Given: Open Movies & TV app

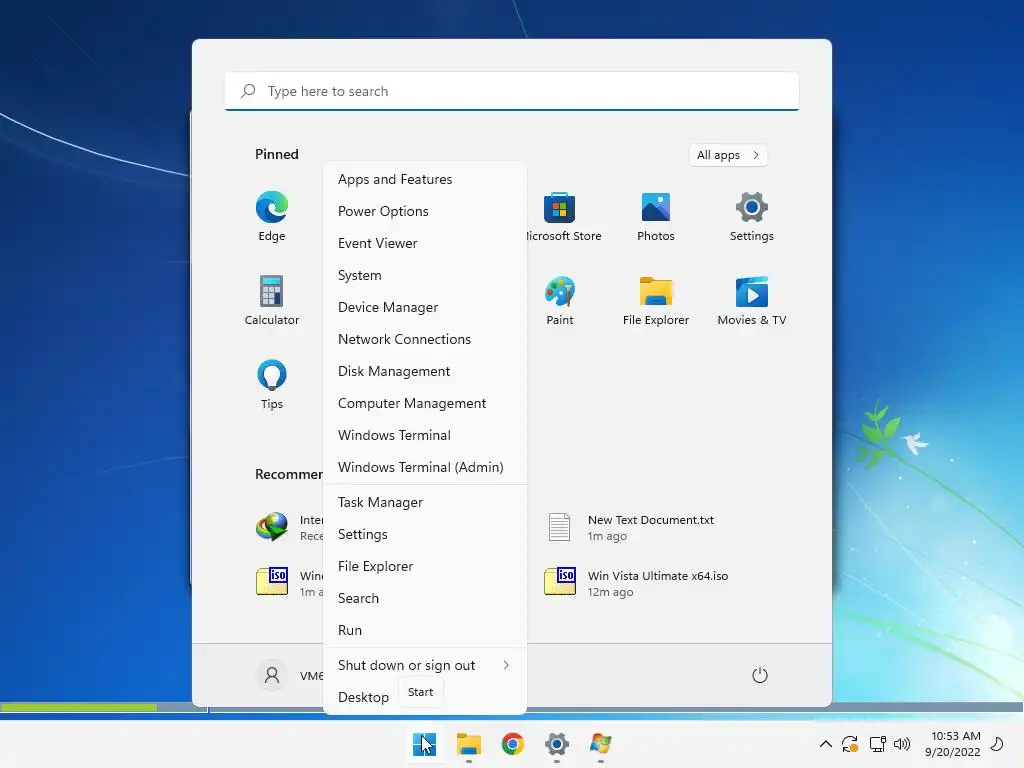Looking at the screenshot, I should click(752, 300).
